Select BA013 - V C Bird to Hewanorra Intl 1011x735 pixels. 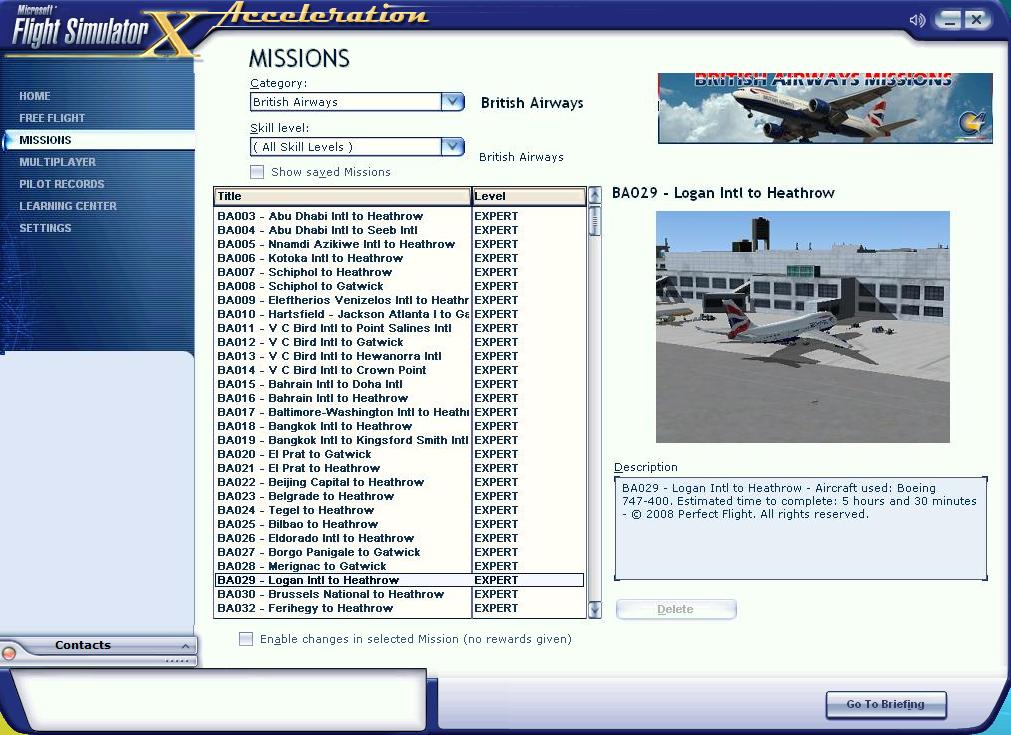tap(400, 357)
